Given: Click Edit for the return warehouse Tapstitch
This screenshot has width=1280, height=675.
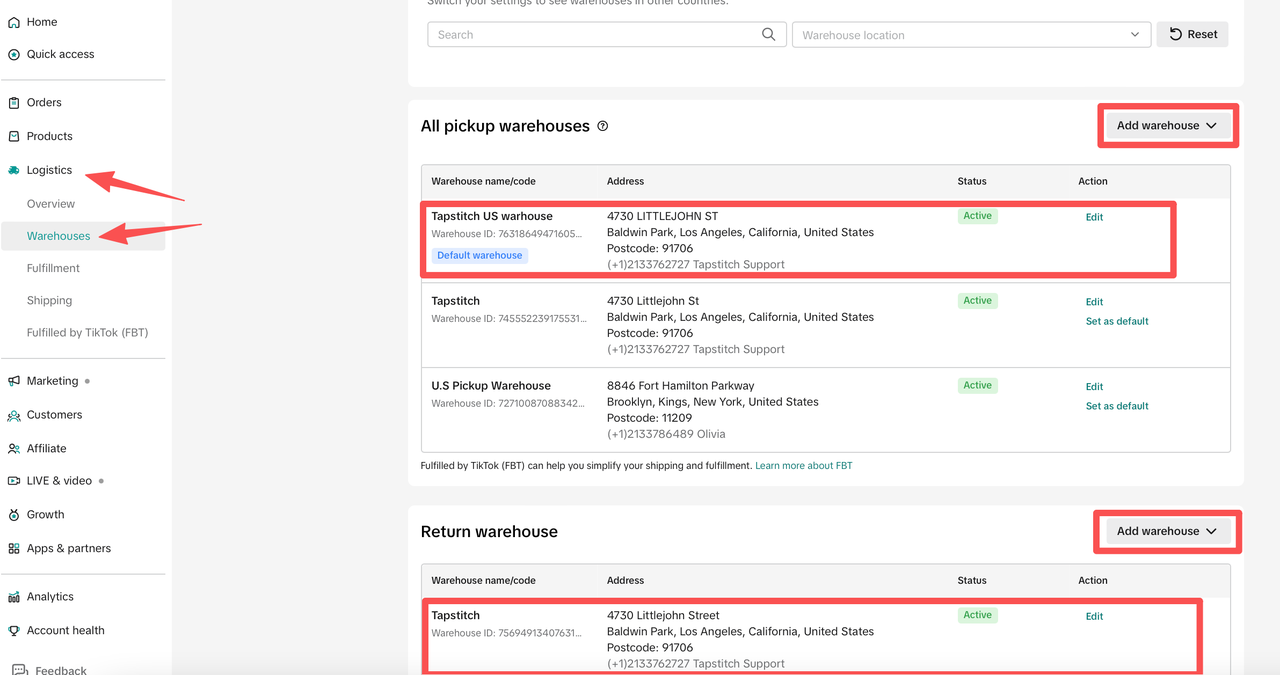Looking at the screenshot, I should (x=1094, y=617).
